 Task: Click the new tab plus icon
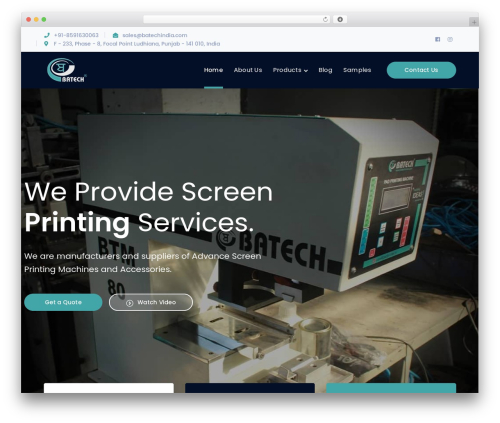coord(474,22)
